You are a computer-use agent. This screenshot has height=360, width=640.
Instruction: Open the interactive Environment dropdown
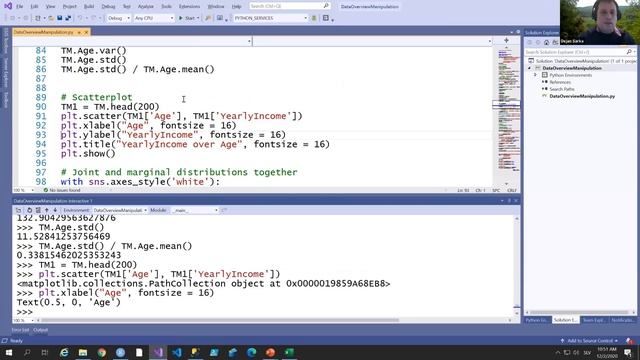(x=120, y=210)
